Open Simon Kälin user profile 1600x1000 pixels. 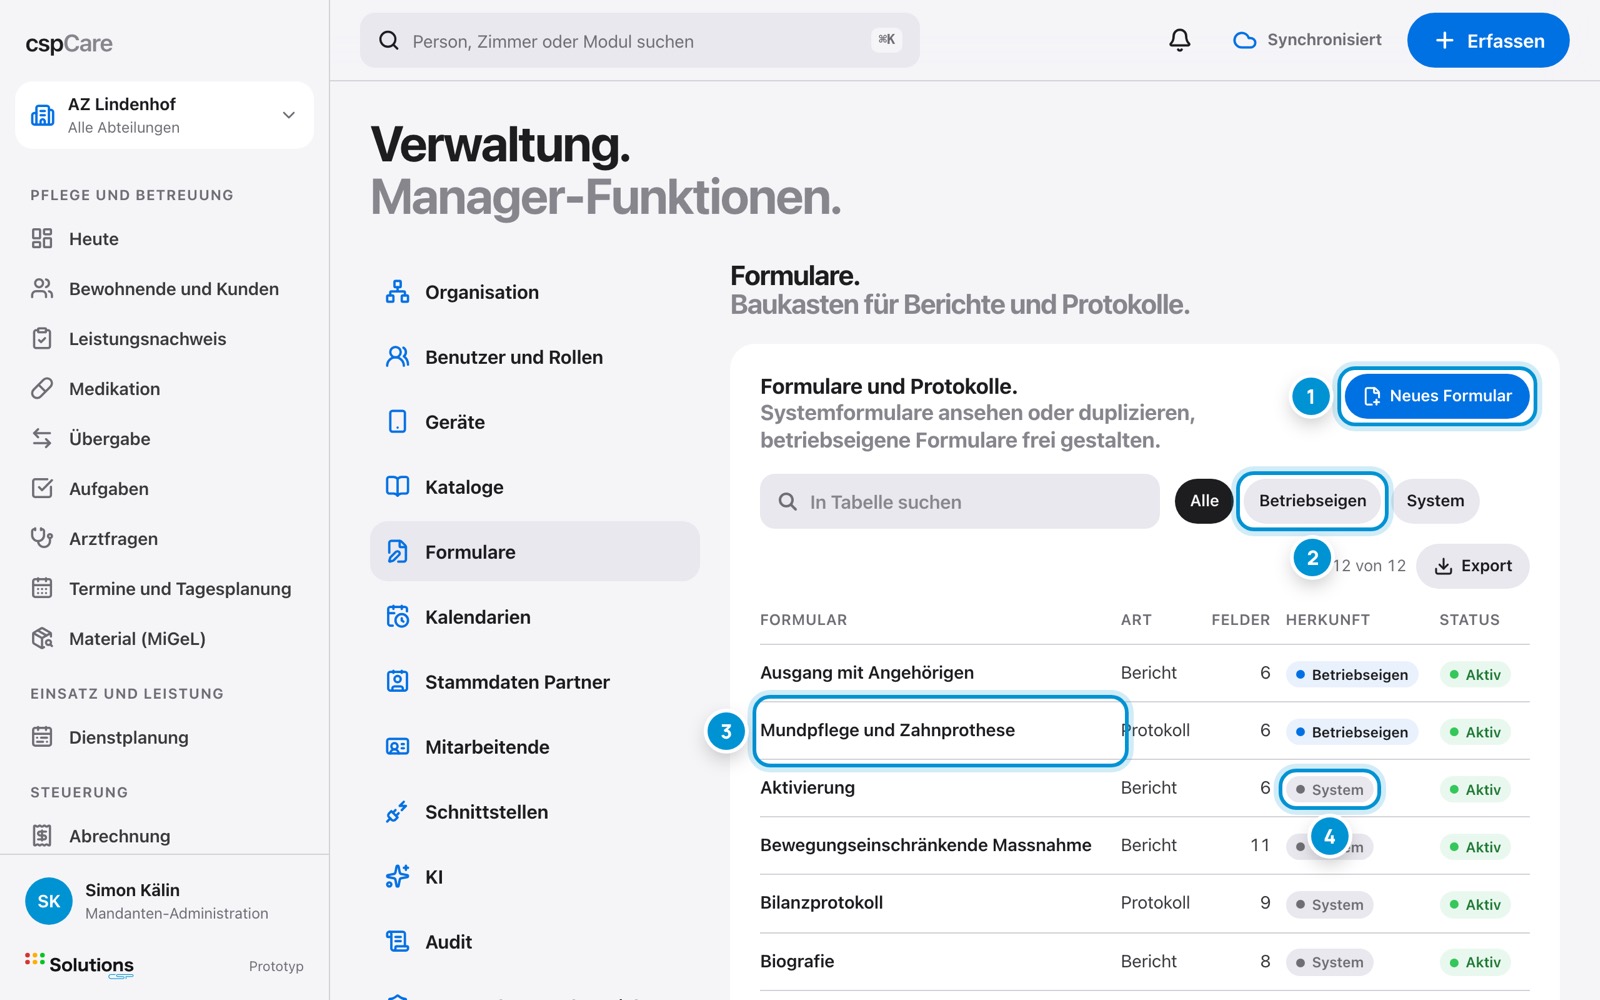click(x=164, y=901)
